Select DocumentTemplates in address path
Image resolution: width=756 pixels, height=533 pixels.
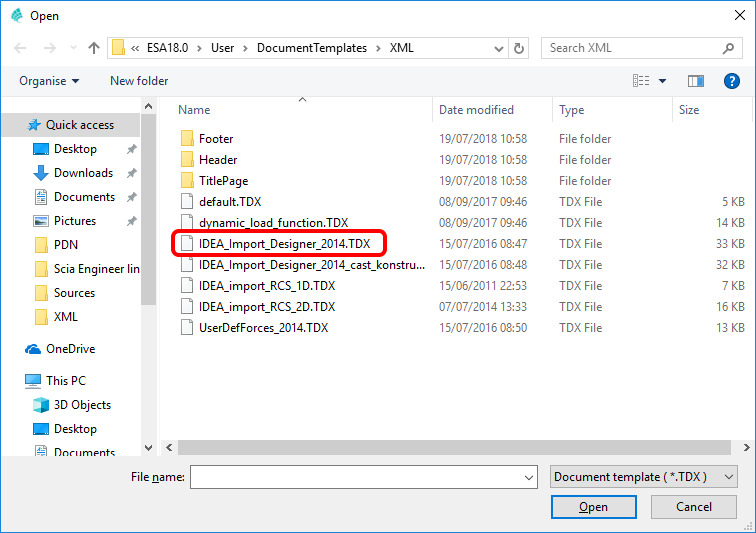(311, 48)
